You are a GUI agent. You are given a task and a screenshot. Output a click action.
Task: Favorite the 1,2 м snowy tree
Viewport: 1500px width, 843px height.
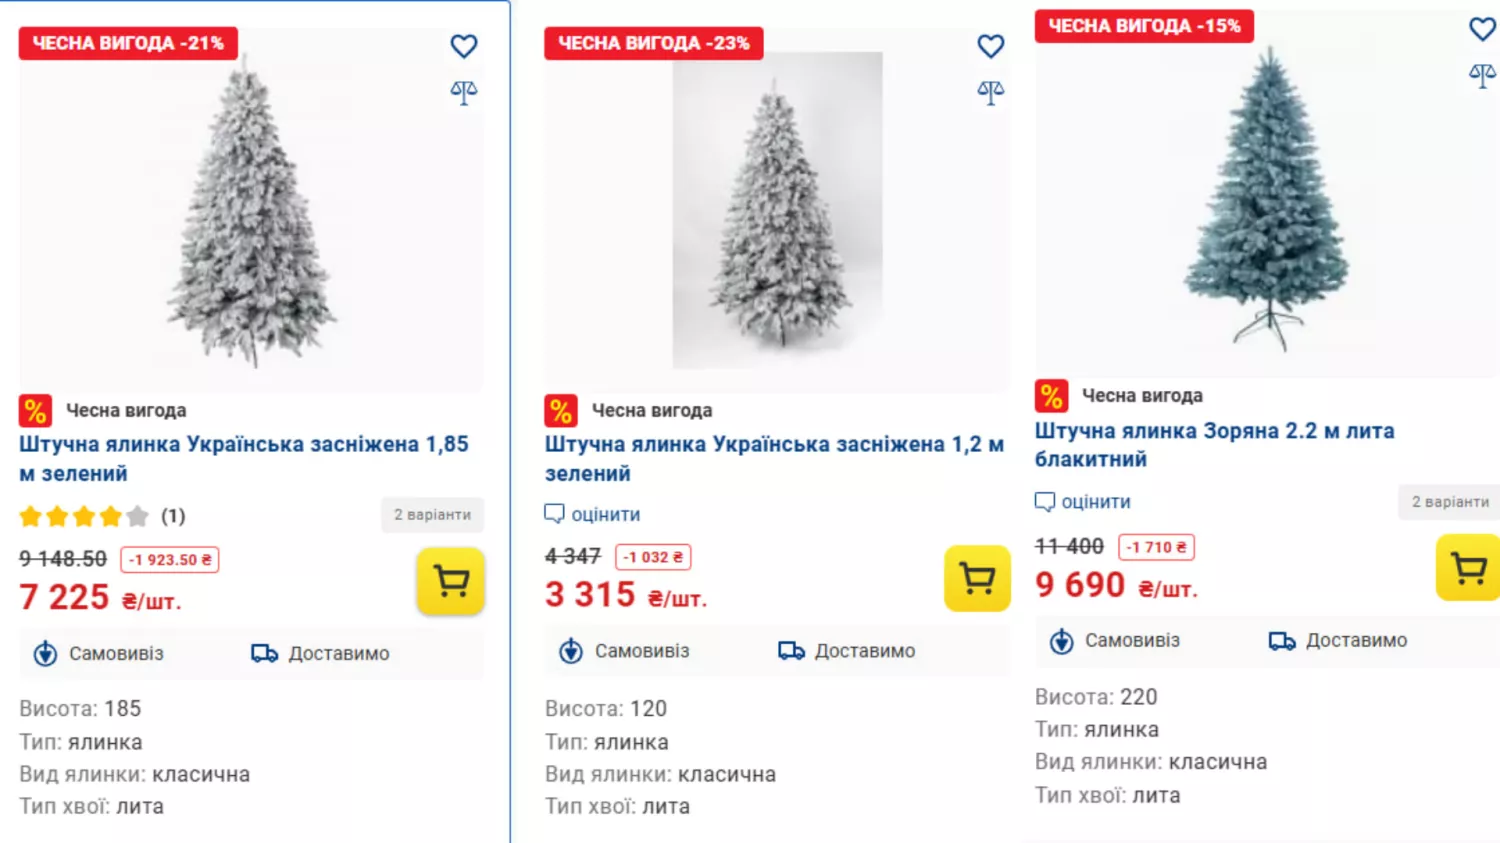coord(990,46)
